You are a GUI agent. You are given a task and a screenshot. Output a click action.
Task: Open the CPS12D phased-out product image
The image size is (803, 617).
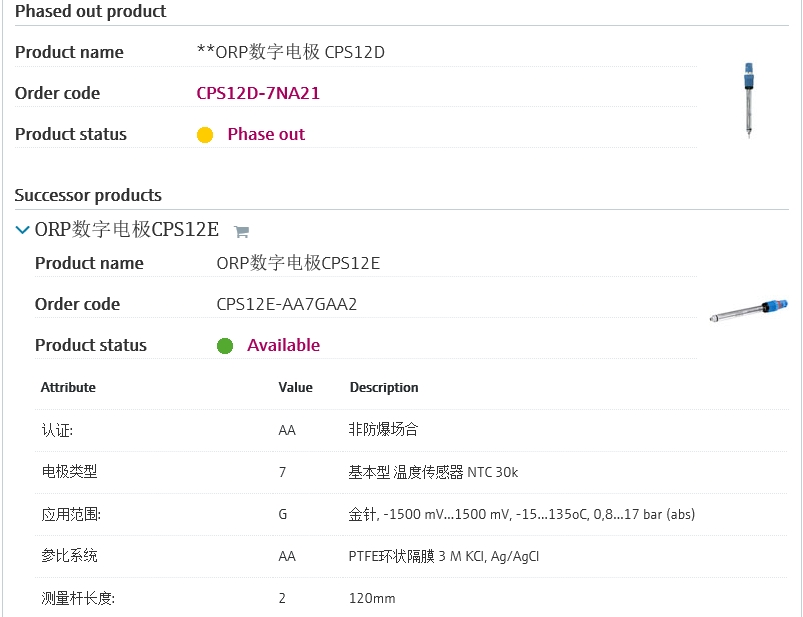(747, 99)
